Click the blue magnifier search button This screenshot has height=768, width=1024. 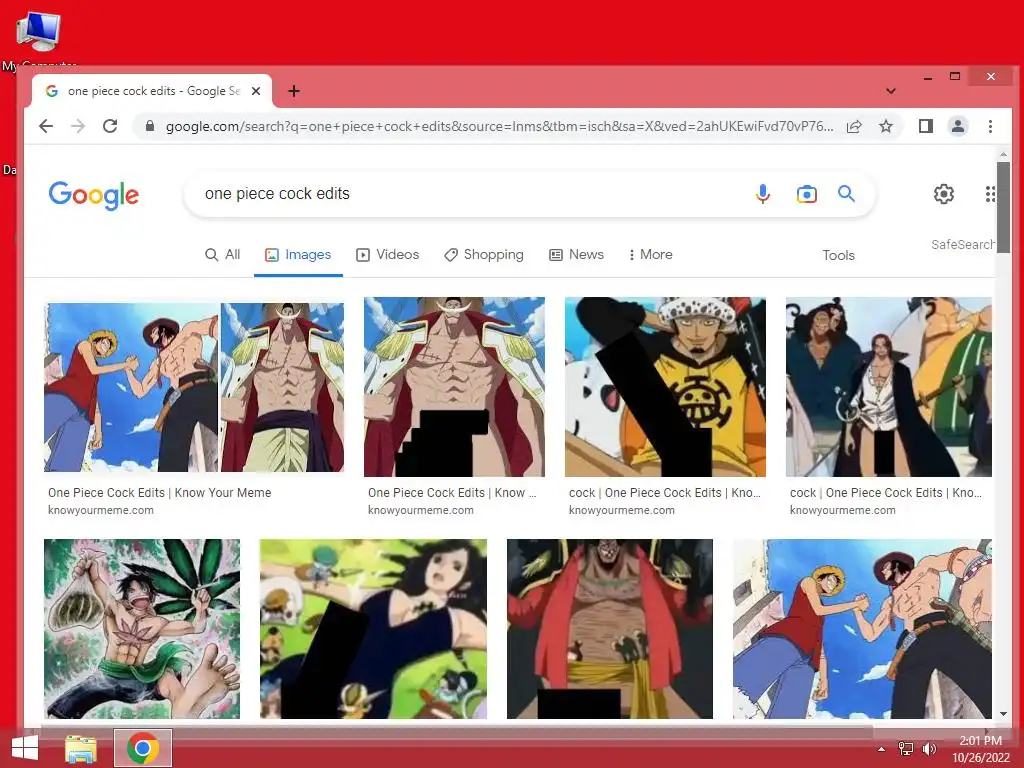[846, 193]
